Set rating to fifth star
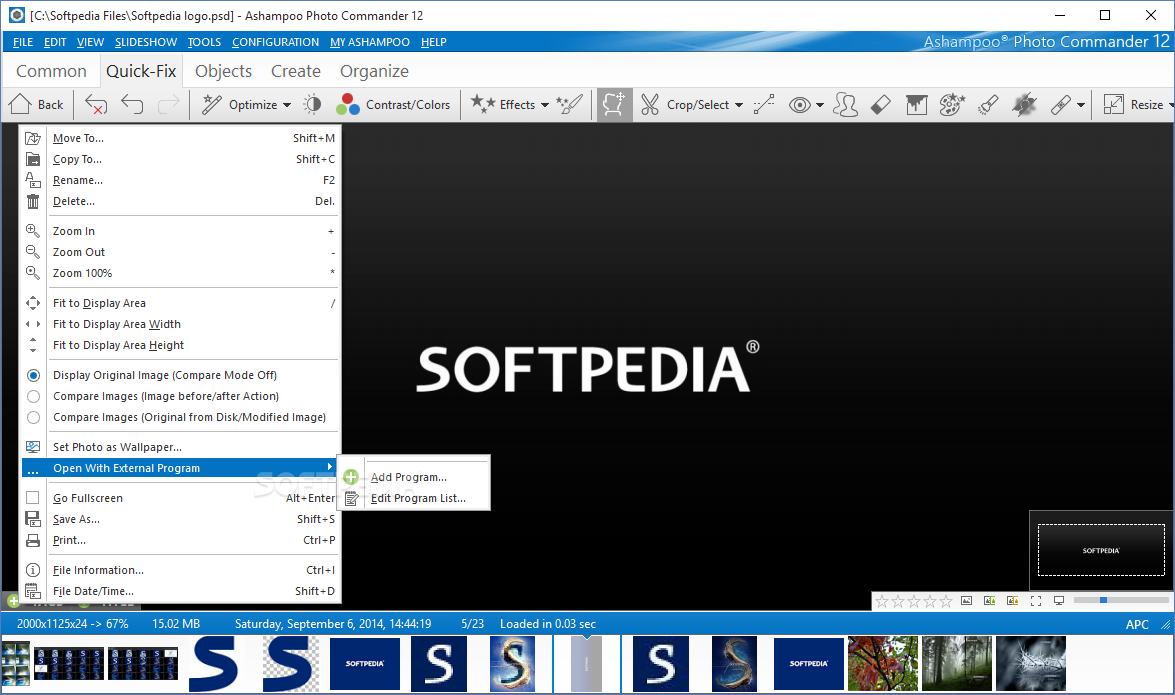Screen dimensions: 1175x695 pos(946,601)
